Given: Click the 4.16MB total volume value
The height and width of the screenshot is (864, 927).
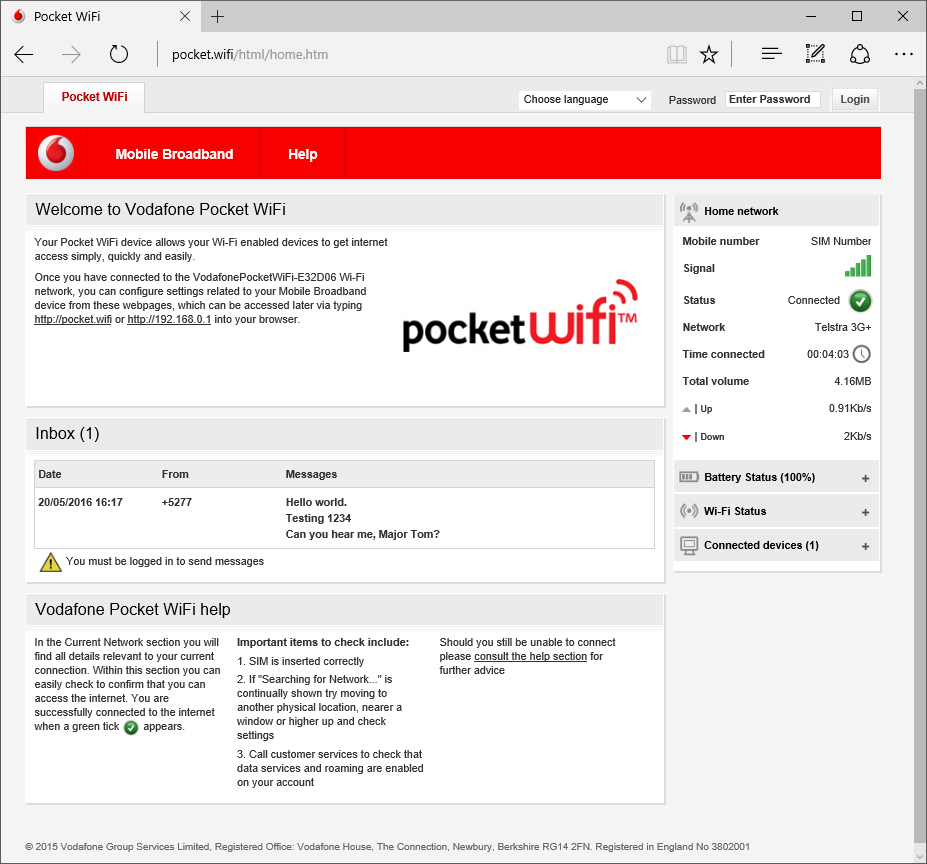Looking at the screenshot, I should pos(853,381).
